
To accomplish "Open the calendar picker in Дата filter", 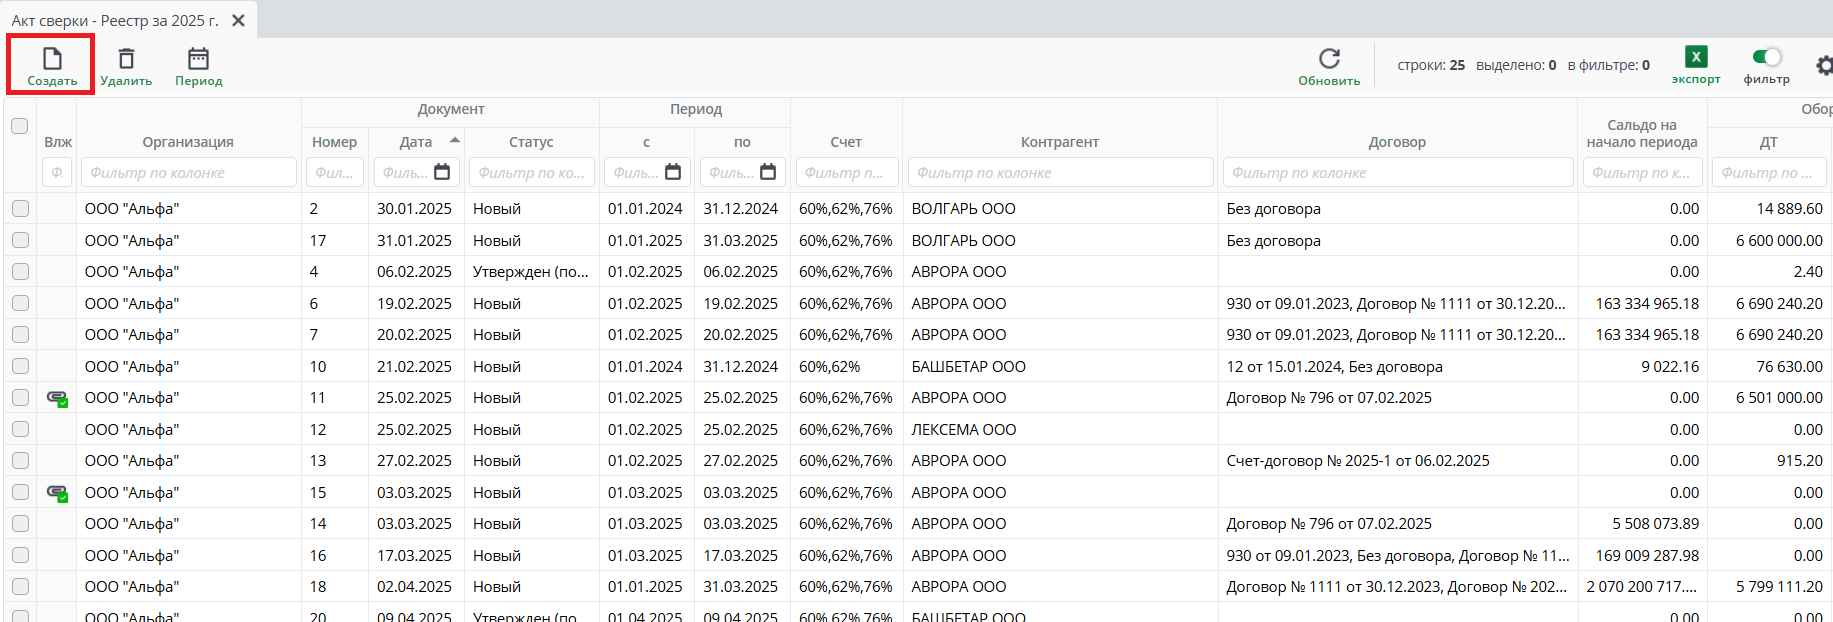I will (442, 172).
